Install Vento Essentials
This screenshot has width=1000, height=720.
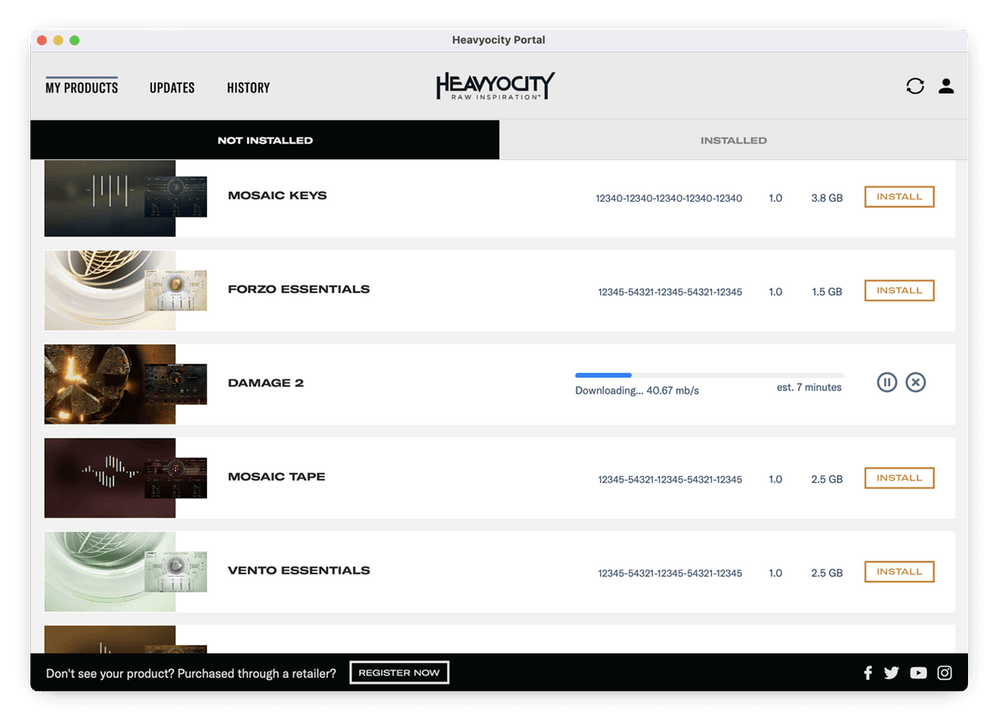[x=898, y=571]
